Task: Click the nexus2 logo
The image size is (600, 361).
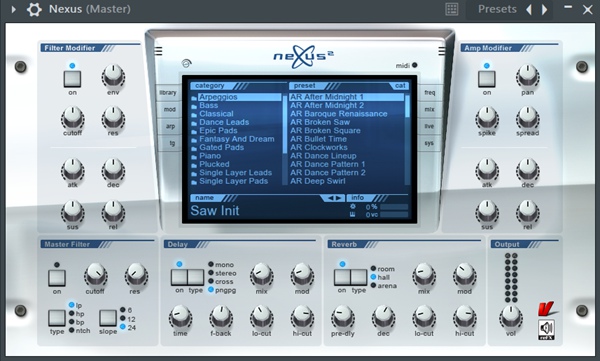Action: 303,57
